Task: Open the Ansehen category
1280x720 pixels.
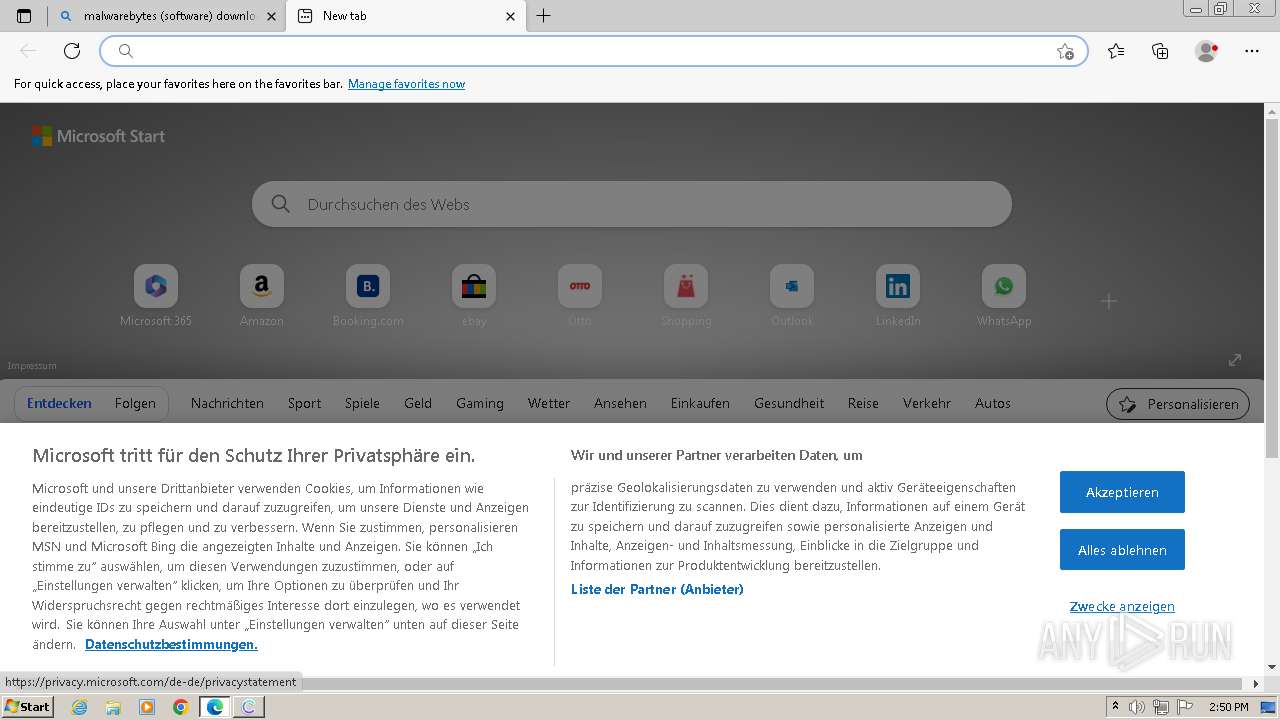Action: point(620,403)
